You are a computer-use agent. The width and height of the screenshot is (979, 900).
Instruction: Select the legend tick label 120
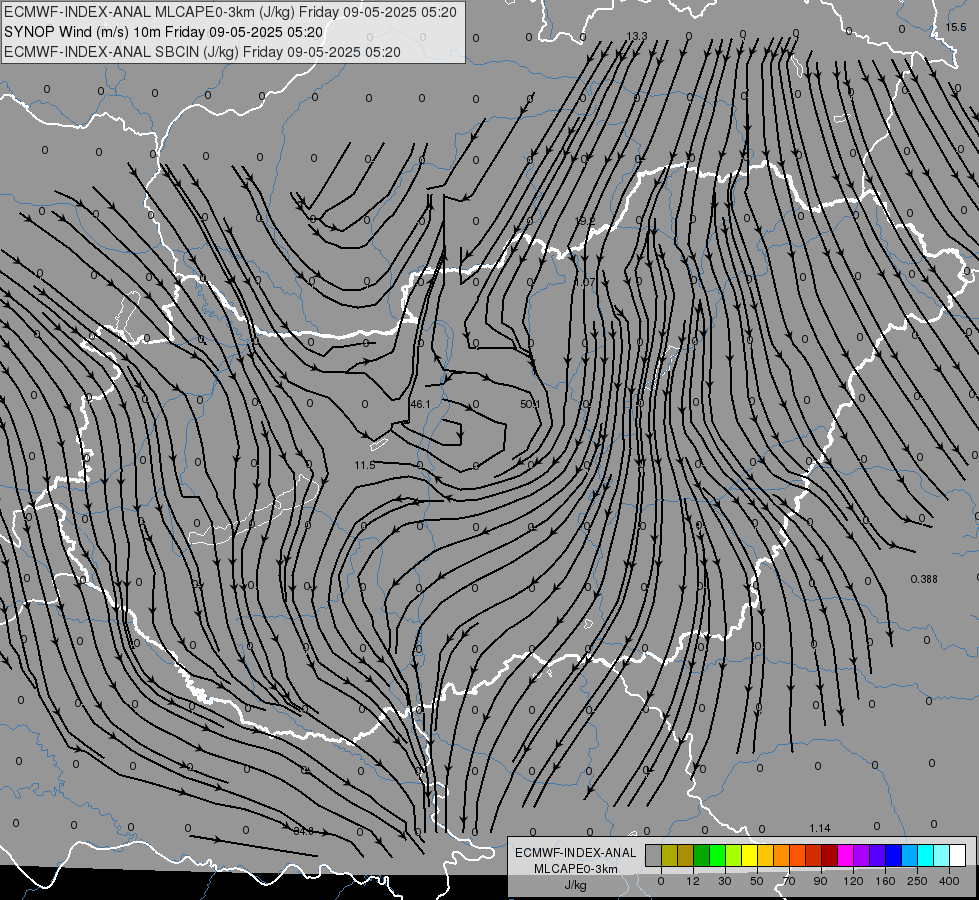[x=854, y=881]
